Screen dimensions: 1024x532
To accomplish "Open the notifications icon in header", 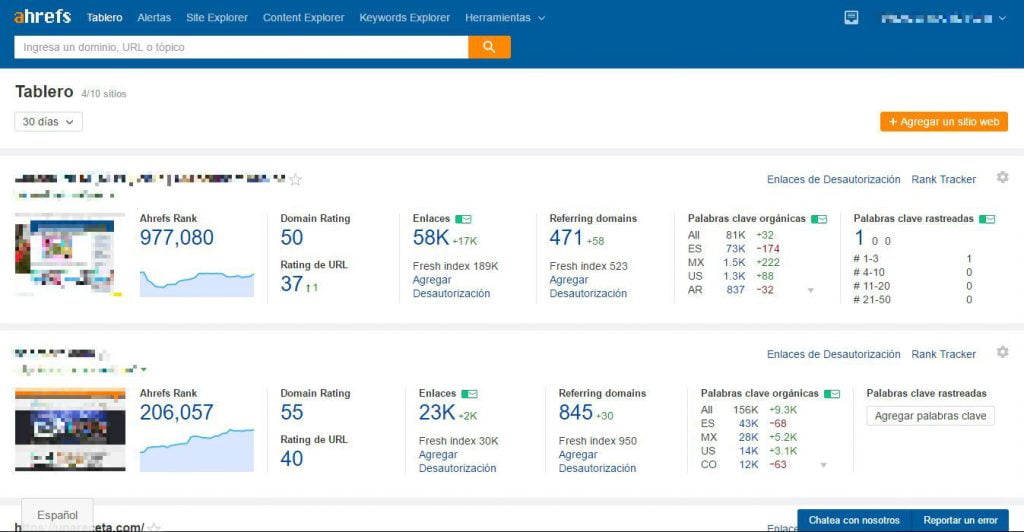I will 851,18.
